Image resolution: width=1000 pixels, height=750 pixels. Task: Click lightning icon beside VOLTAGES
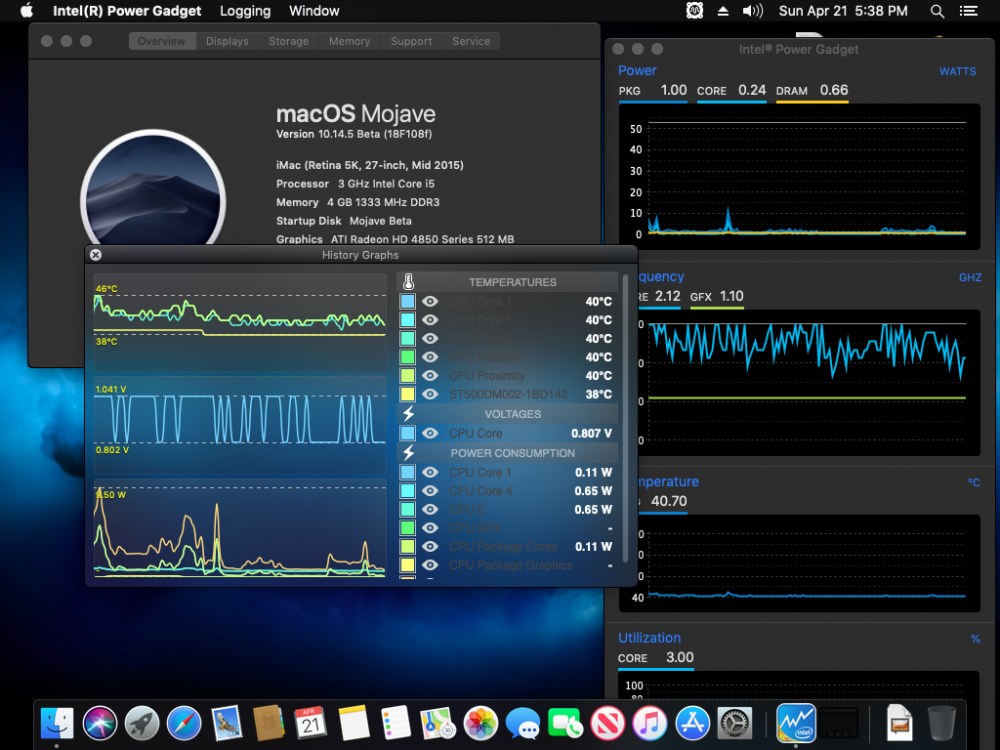tap(409, 413)
